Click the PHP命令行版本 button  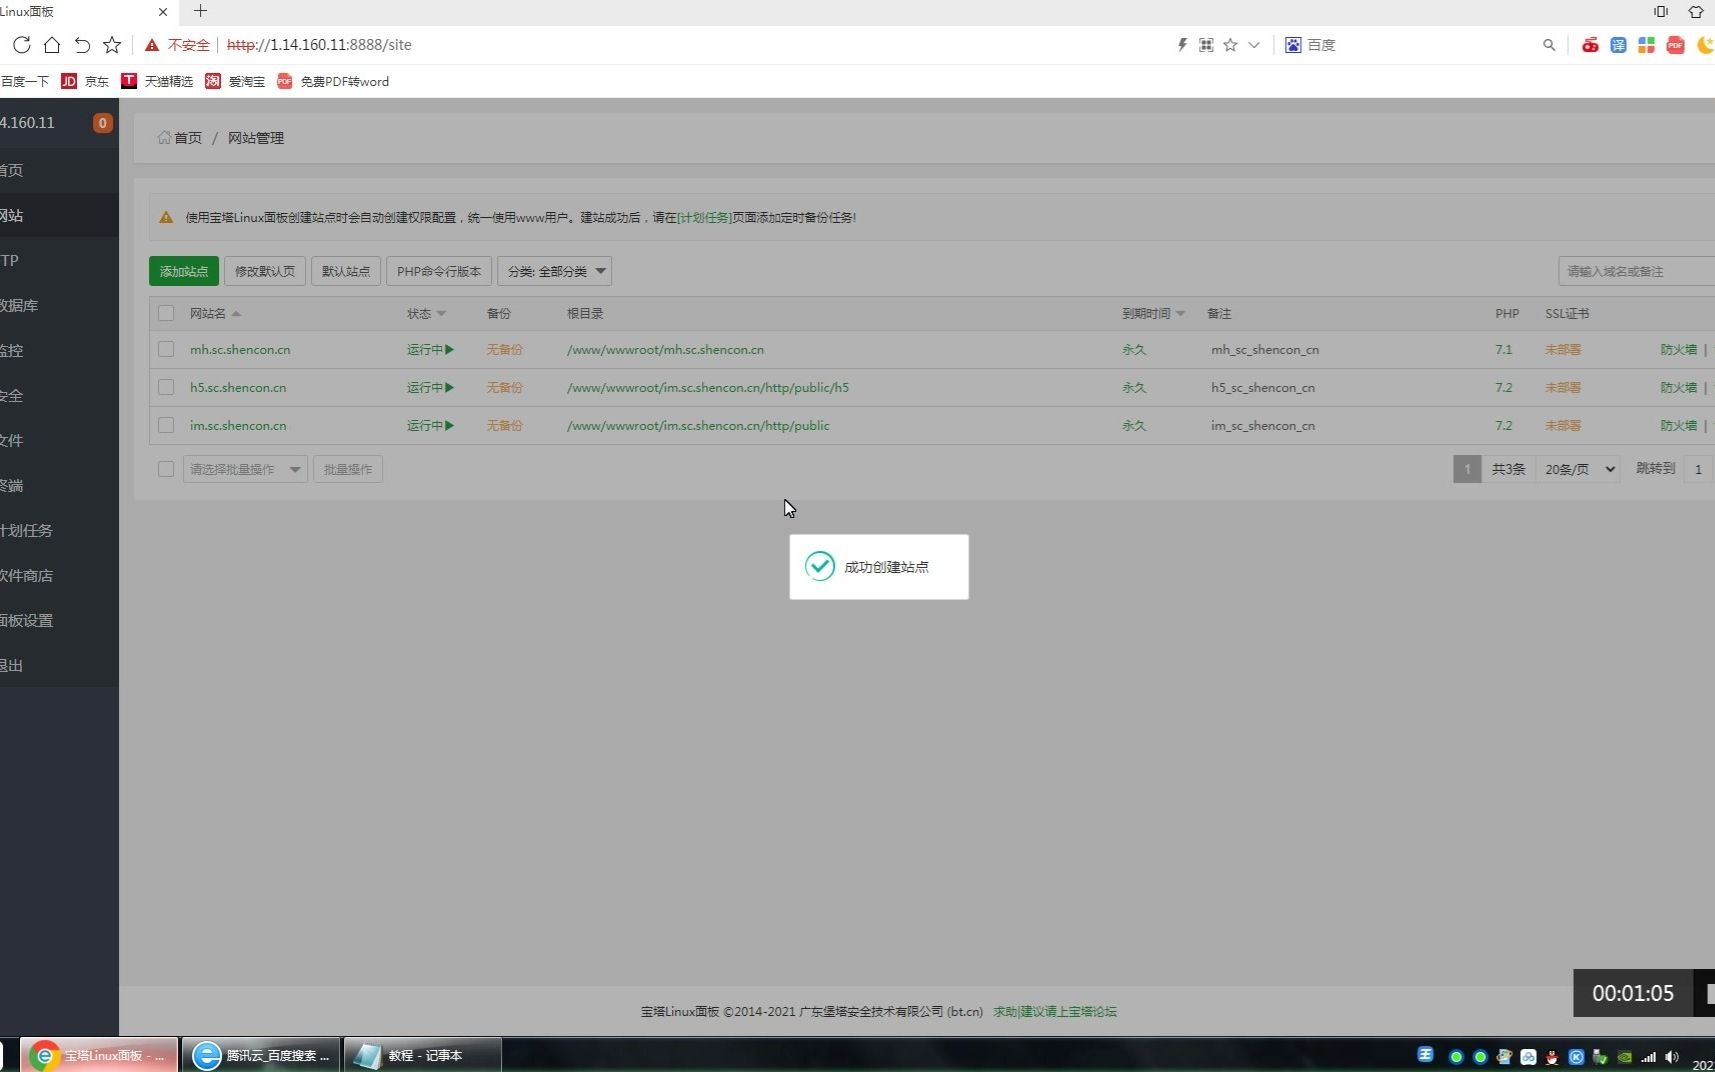pyautogui.click(x=439, y=271)
